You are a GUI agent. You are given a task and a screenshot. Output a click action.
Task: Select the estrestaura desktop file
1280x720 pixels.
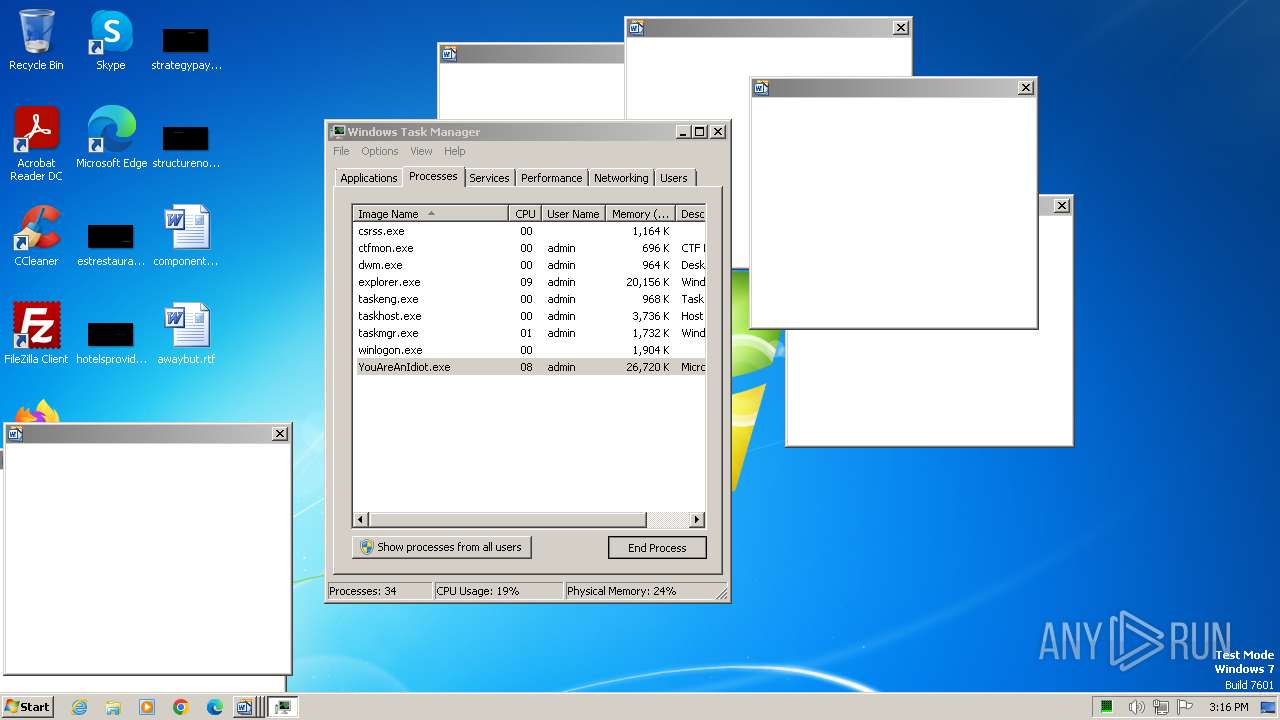pos(111,243)
